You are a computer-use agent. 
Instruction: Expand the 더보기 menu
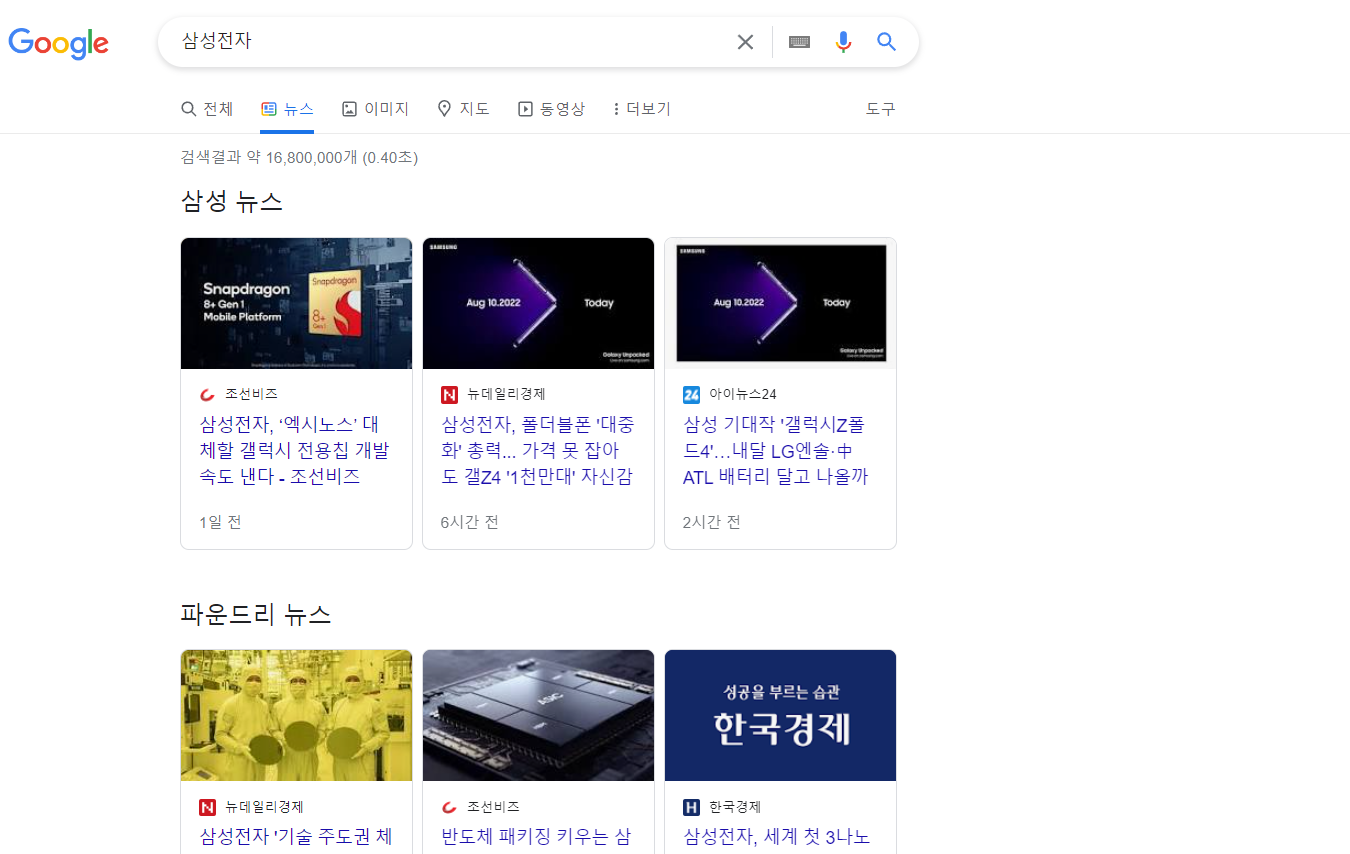click(x=641, y=109)
